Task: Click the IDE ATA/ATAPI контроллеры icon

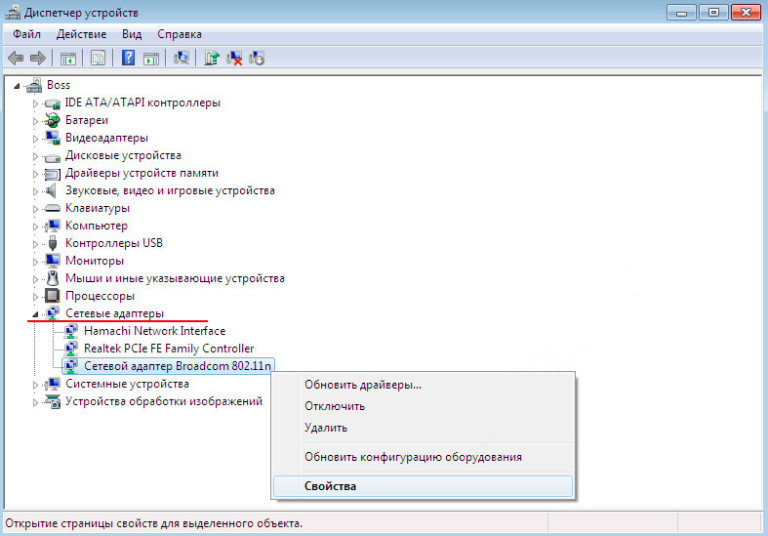Action: (52, 103)
